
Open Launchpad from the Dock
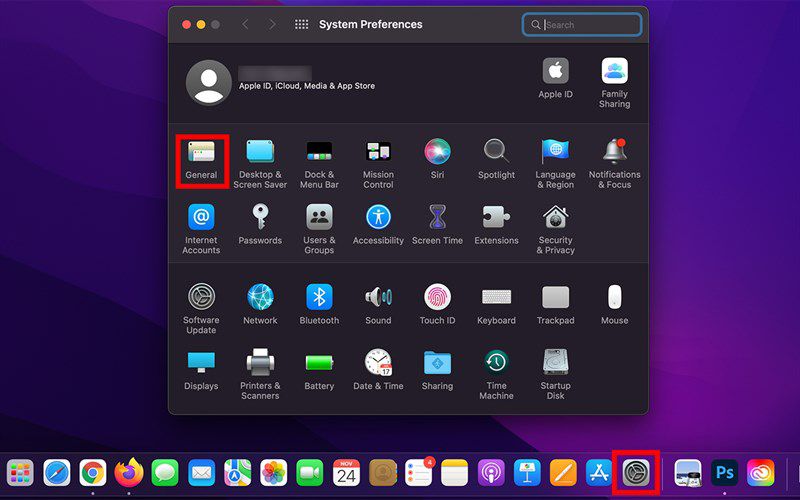click(x=20, y=473)
